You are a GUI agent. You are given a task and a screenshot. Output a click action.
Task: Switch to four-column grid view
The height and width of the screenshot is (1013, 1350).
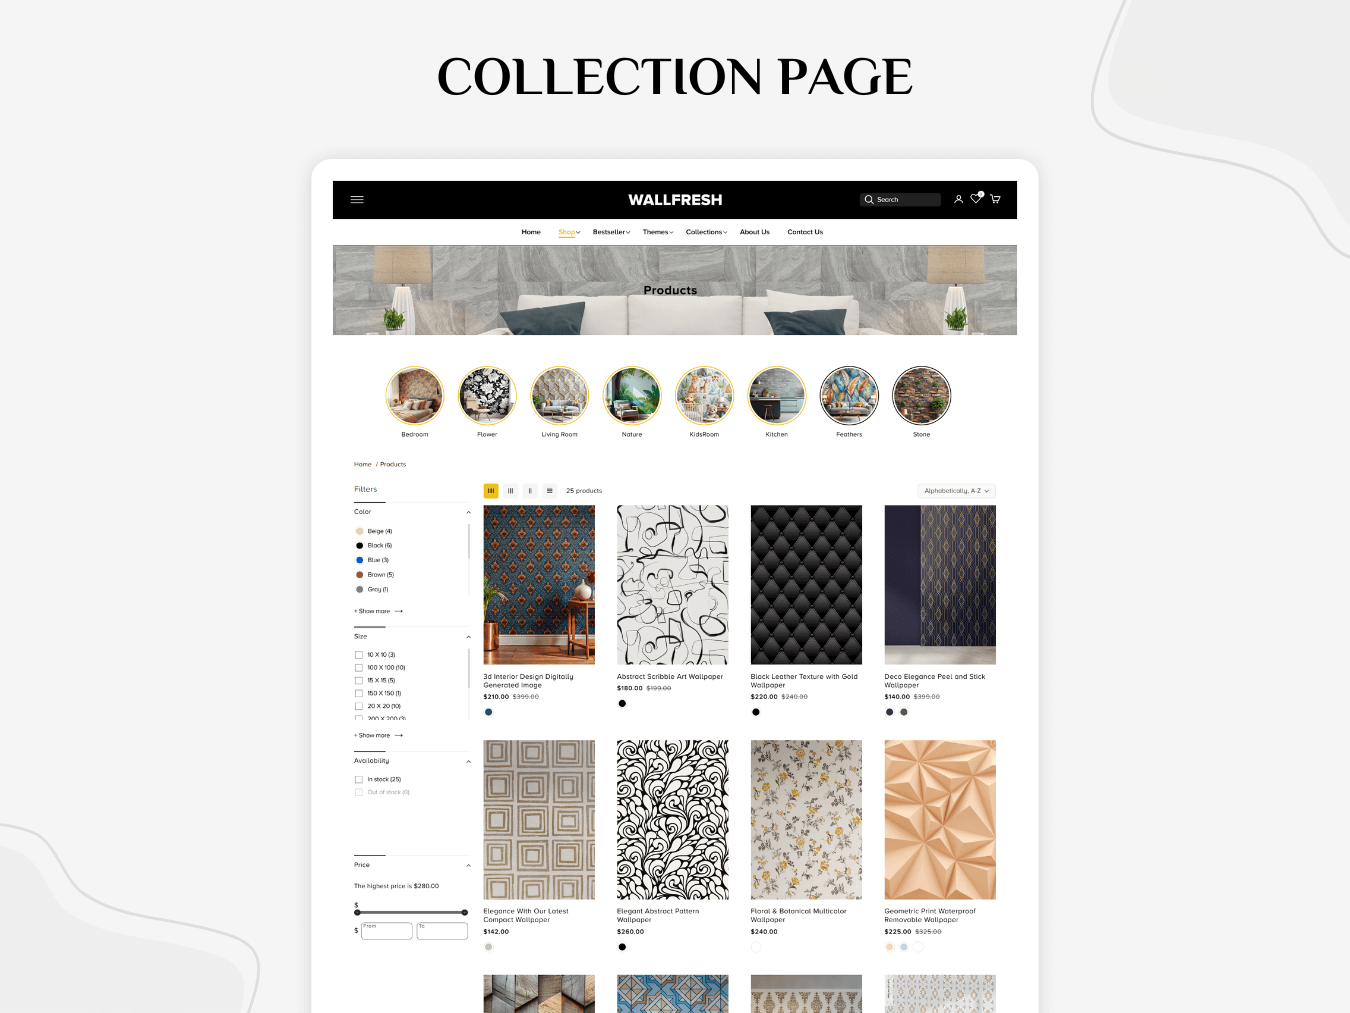(x=491, y=491)
